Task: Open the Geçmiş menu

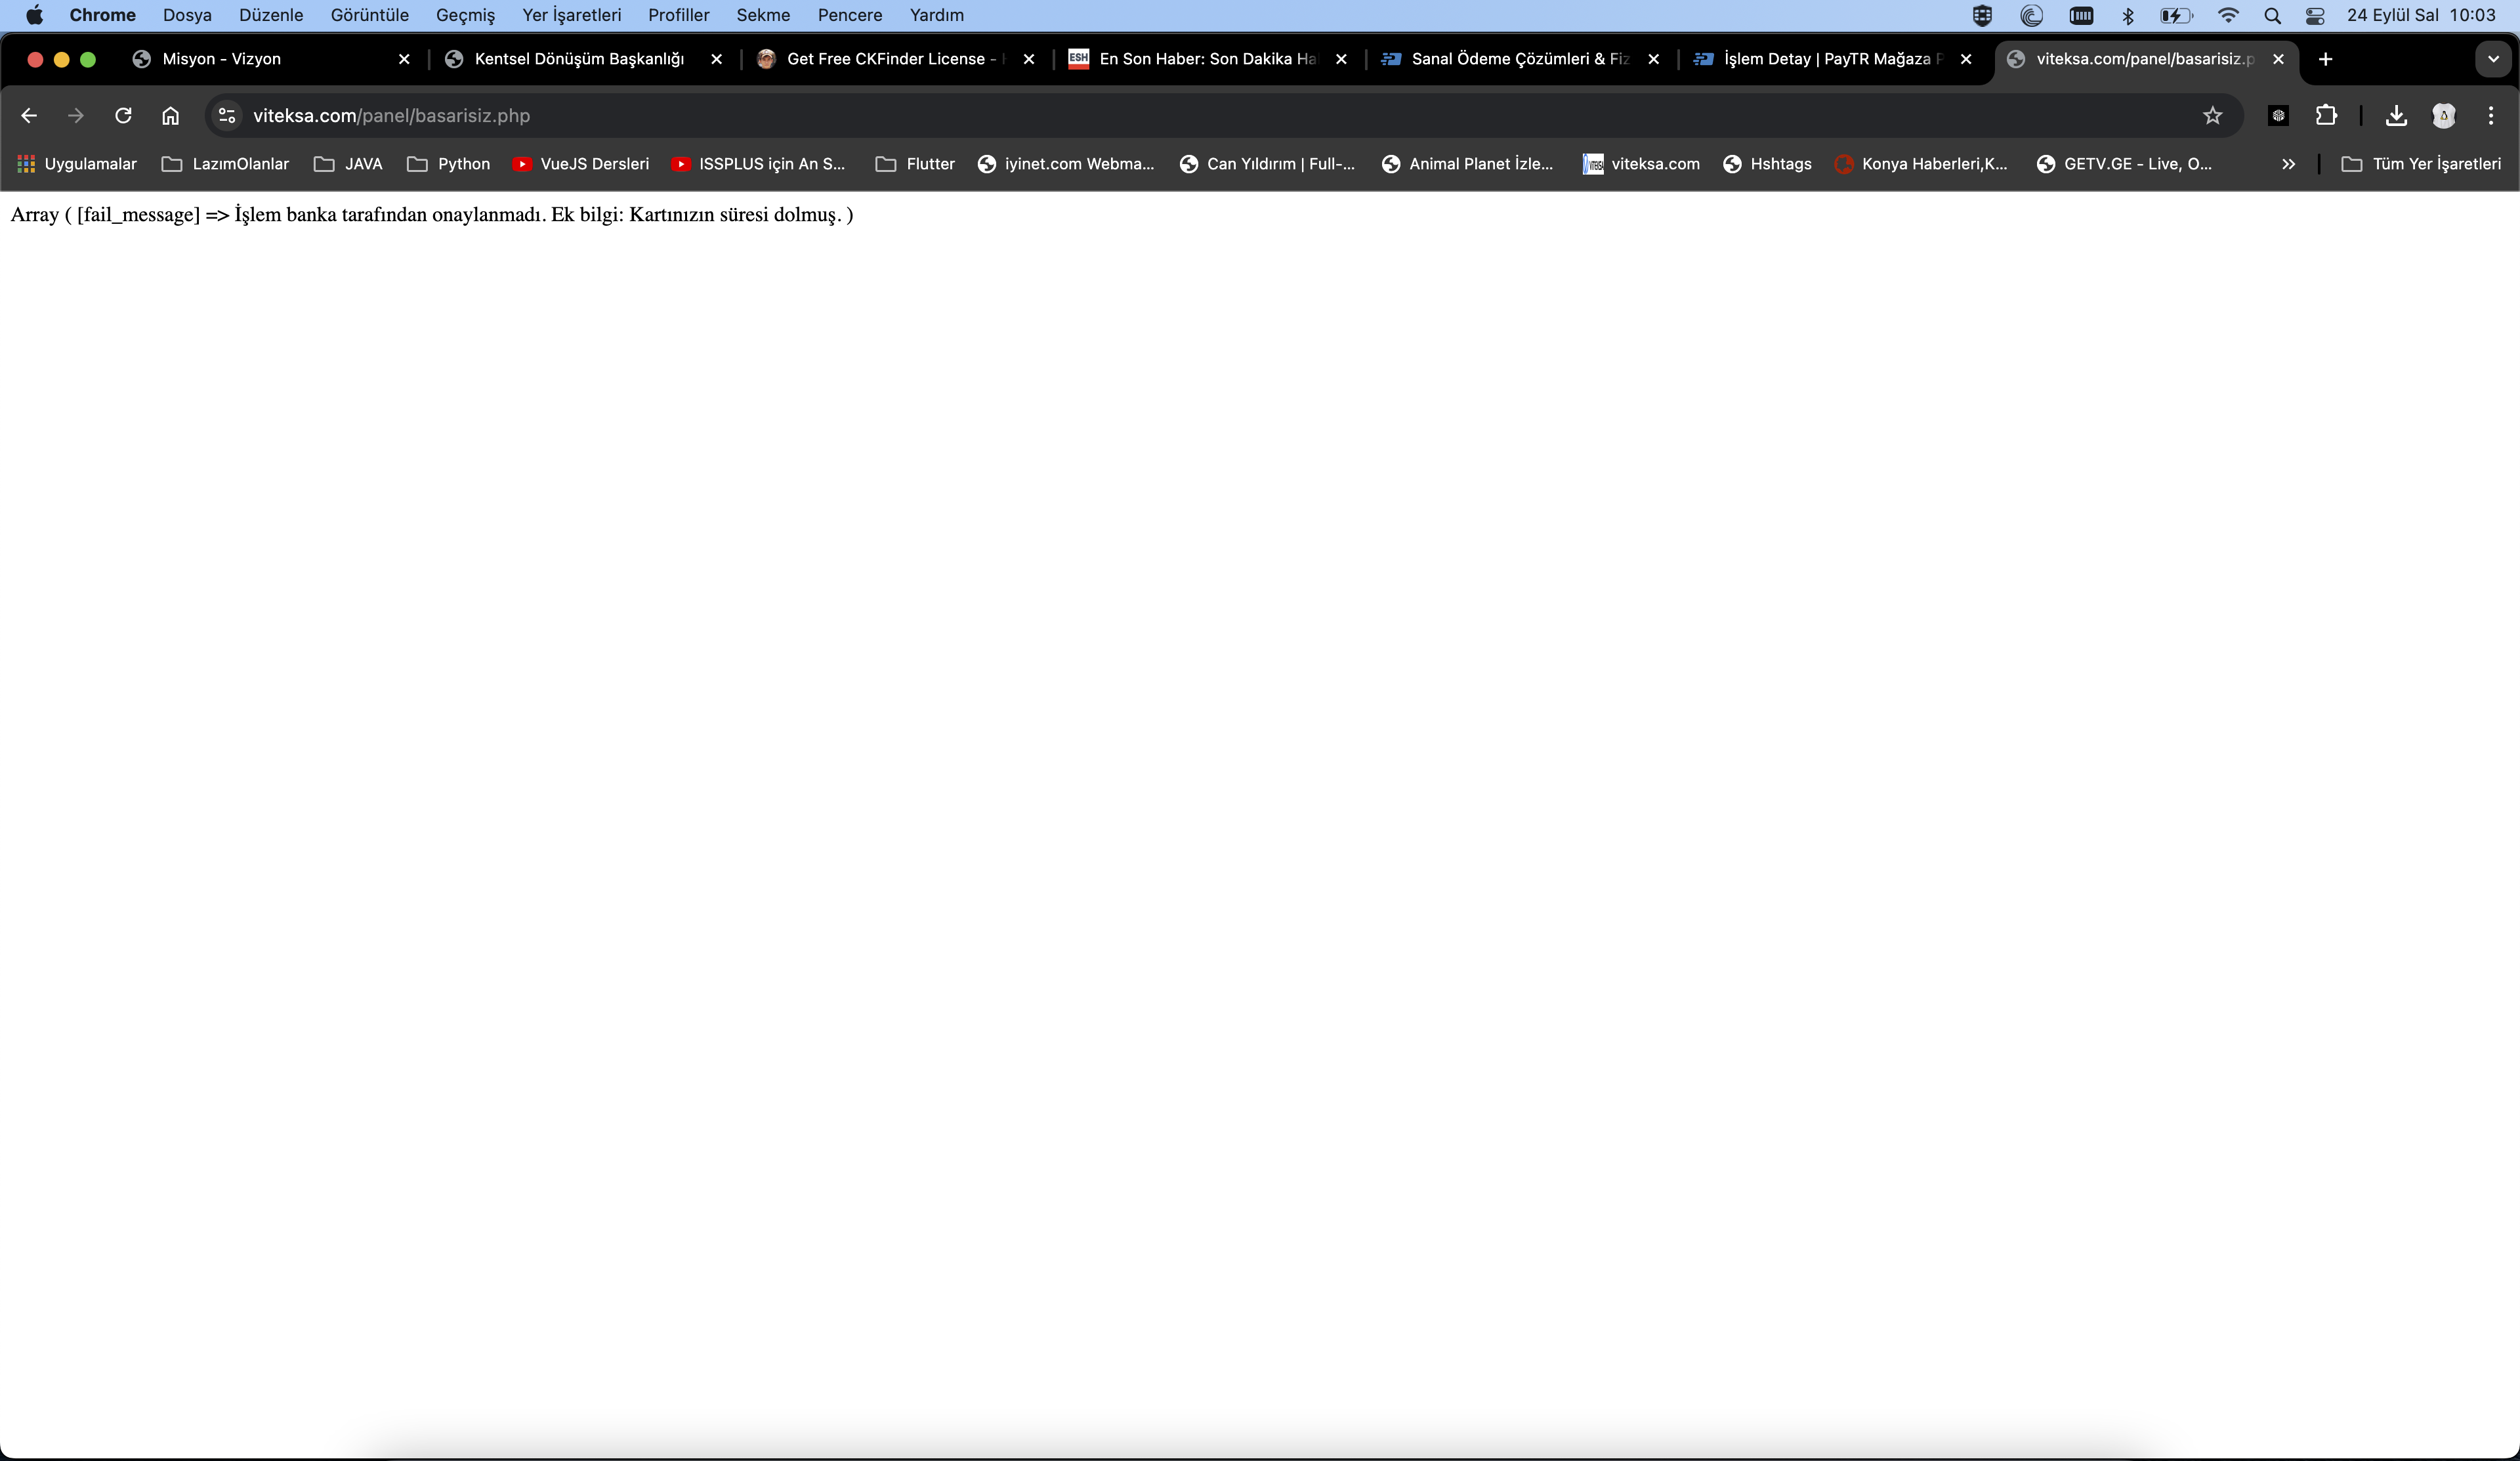Action: 465,15
